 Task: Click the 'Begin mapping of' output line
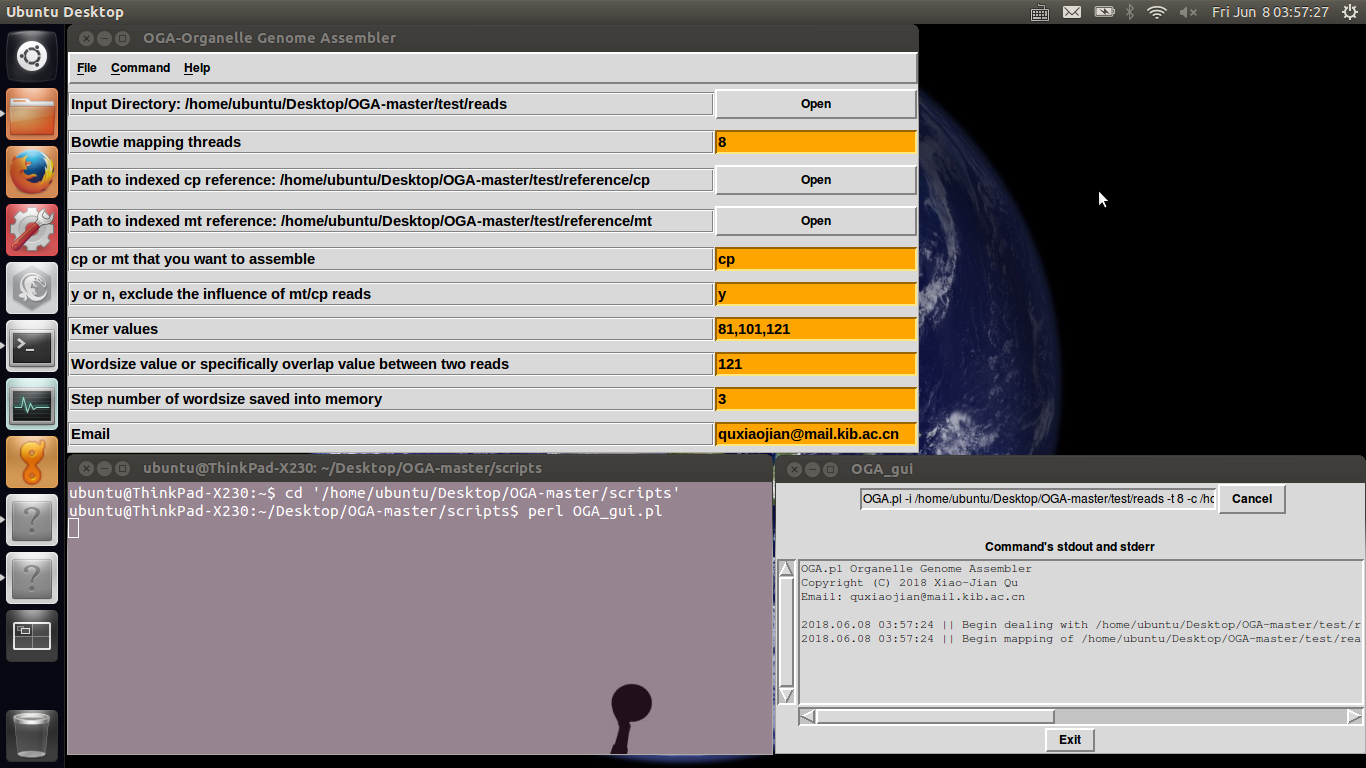pos(1081,639)
